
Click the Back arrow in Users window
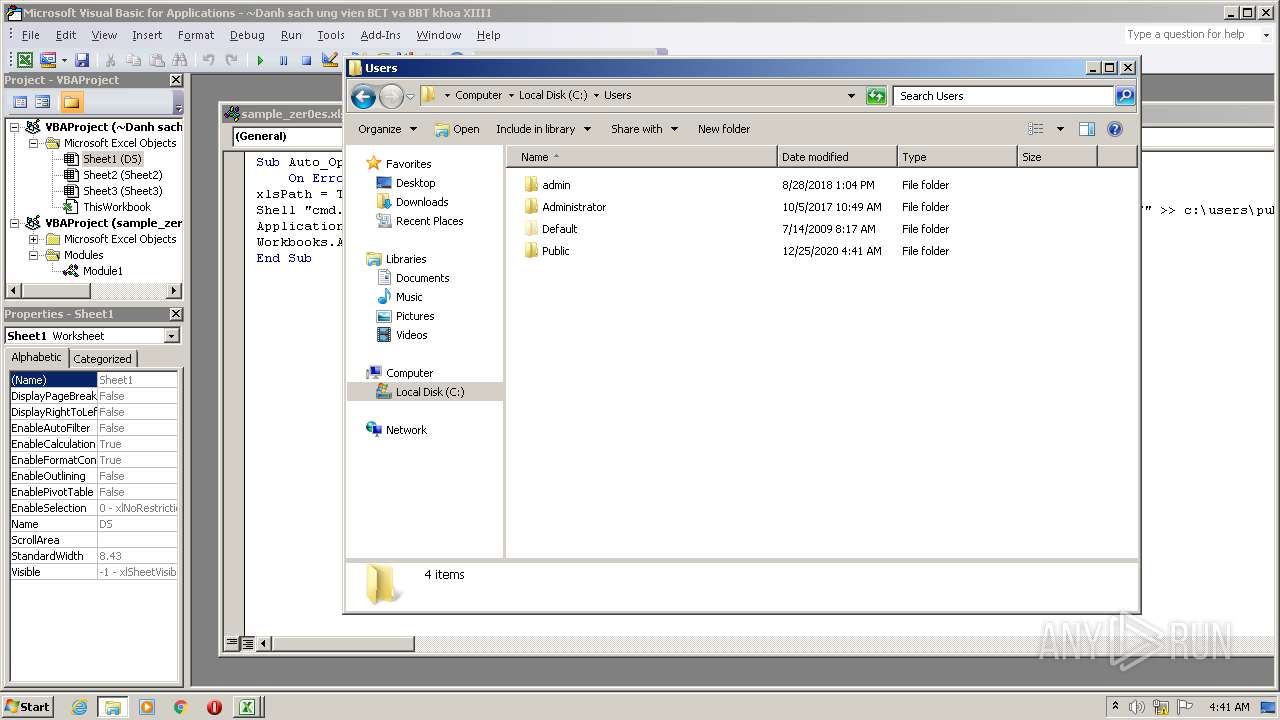click(x=363, y=96)
